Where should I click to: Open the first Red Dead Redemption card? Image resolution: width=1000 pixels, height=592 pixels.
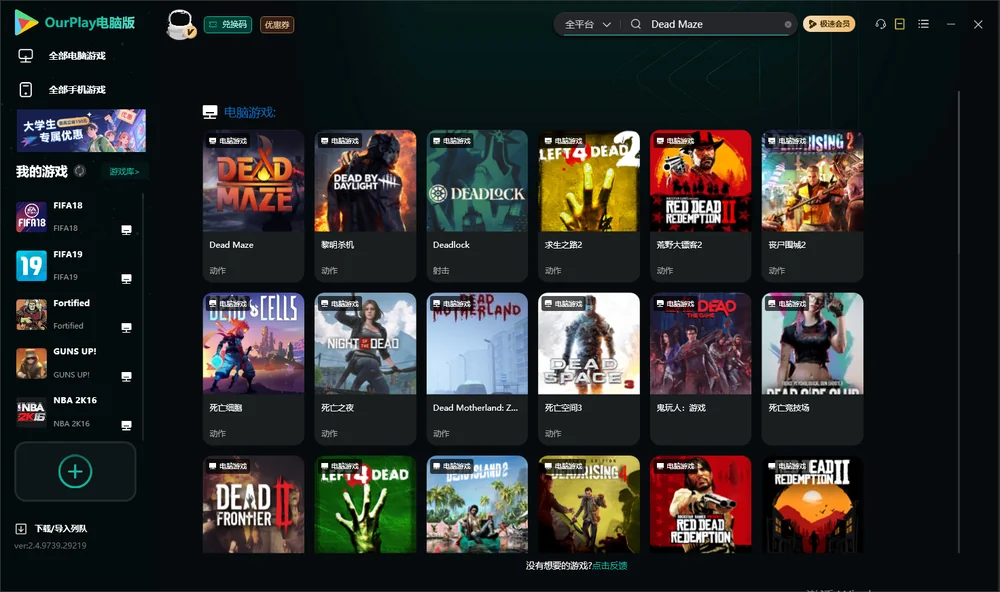[x=700, y=504]
